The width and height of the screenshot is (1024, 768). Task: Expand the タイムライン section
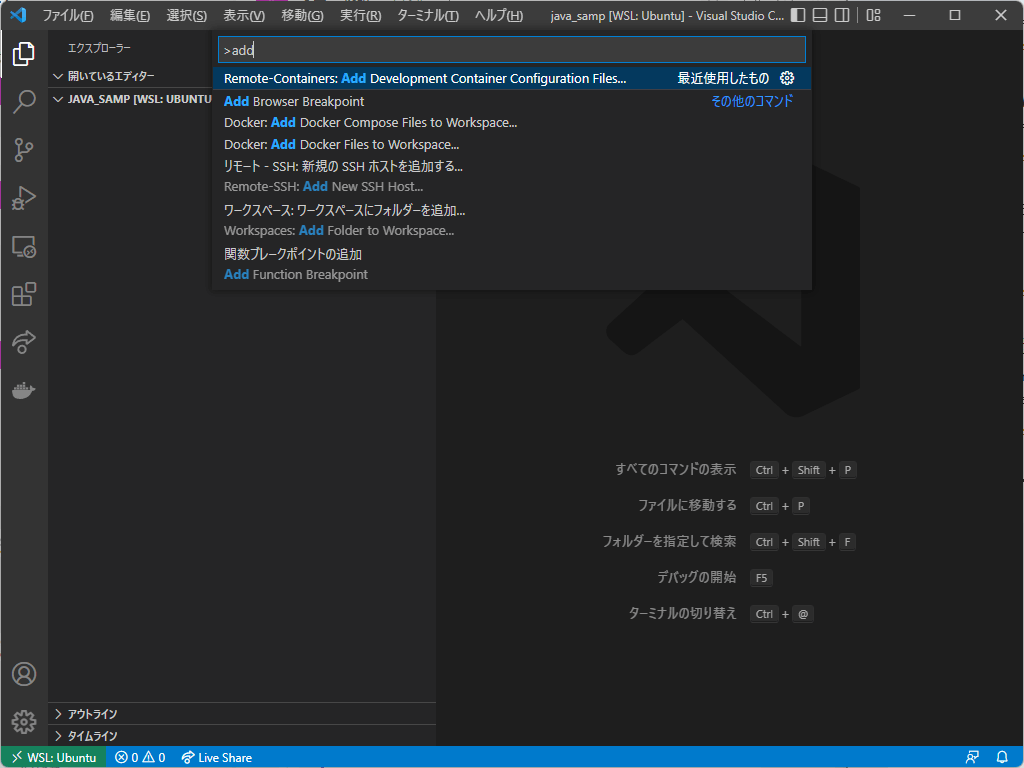pyautogui.click(x=242, y=736)
